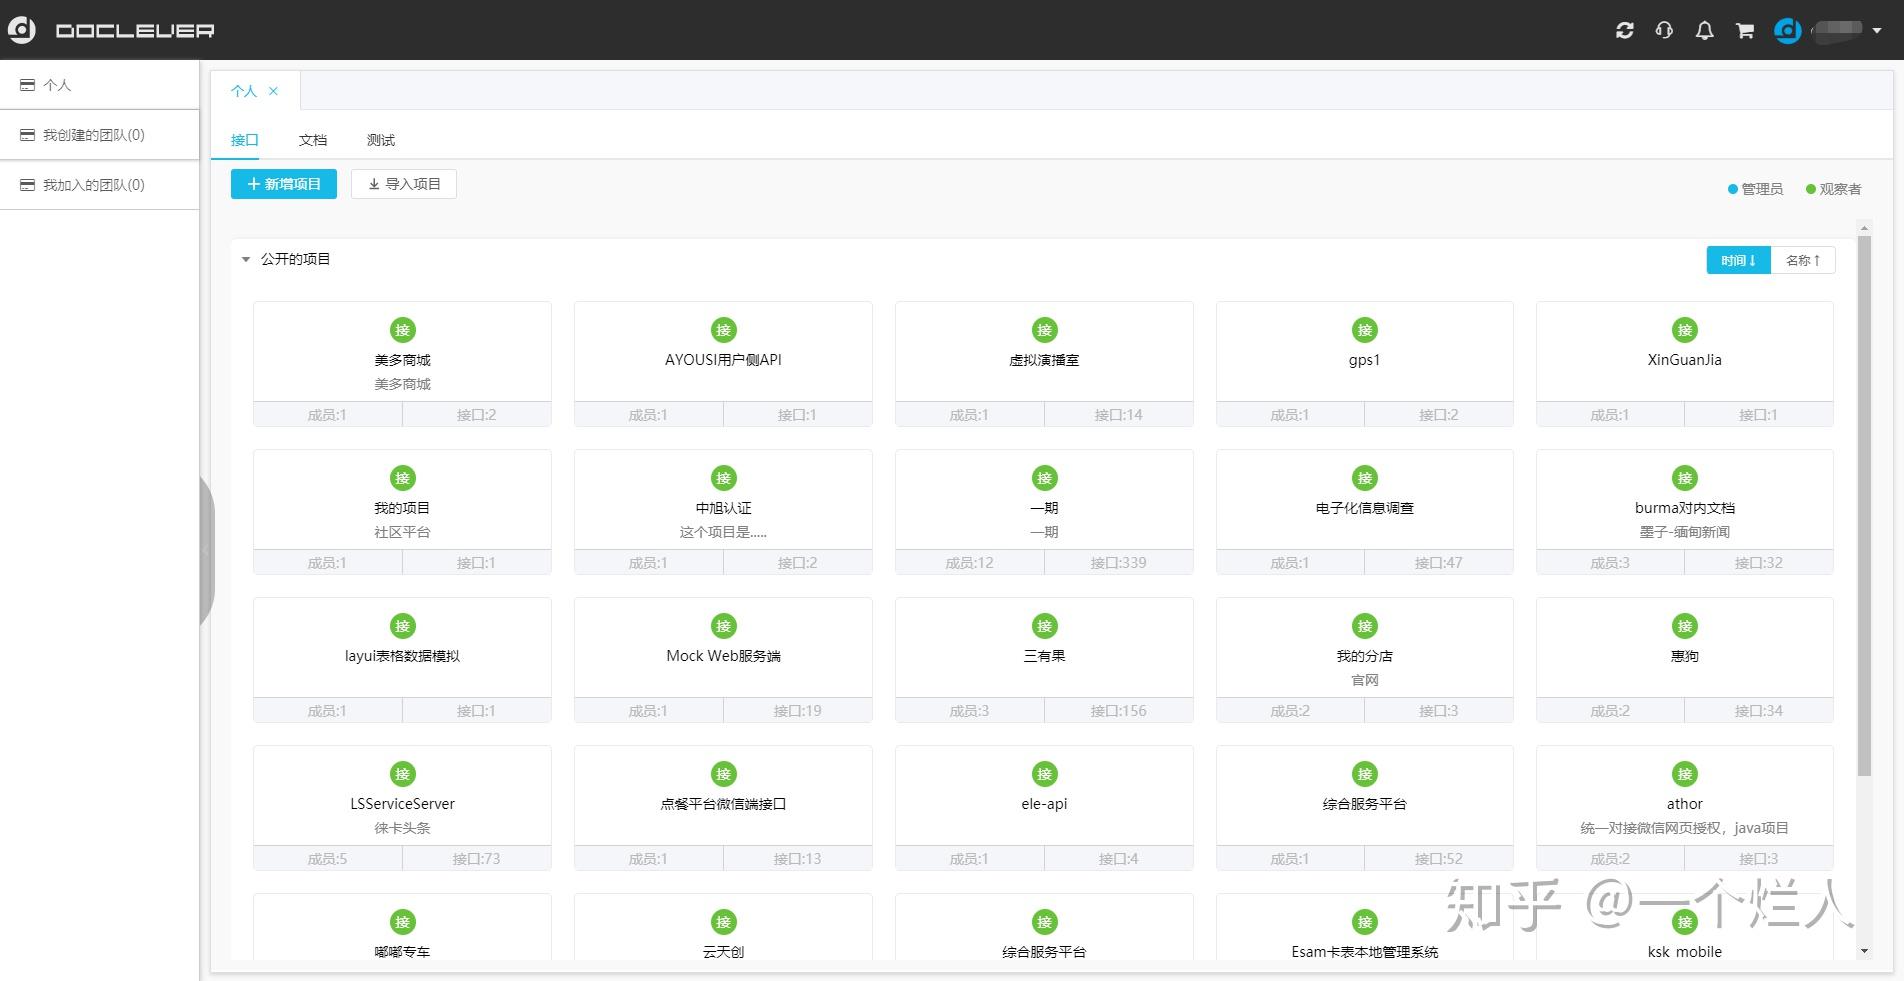Sort projects by 名称
Image resolution: width=1904 pixels, height=981 pixels.
(x=1803, y=260)
